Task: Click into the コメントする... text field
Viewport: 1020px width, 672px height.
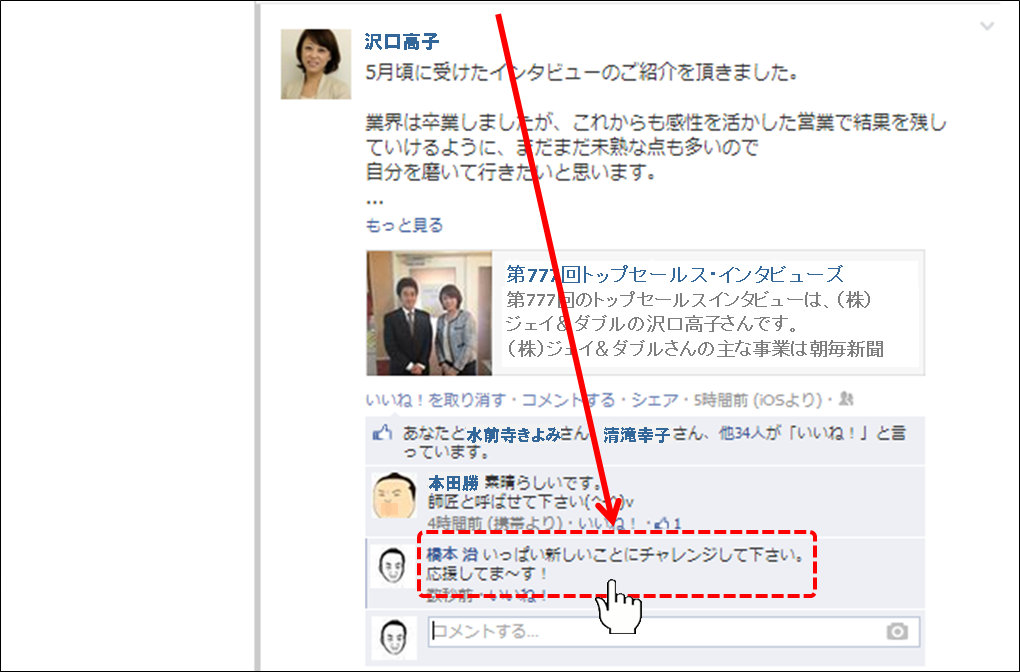Action: click(650, 632)
